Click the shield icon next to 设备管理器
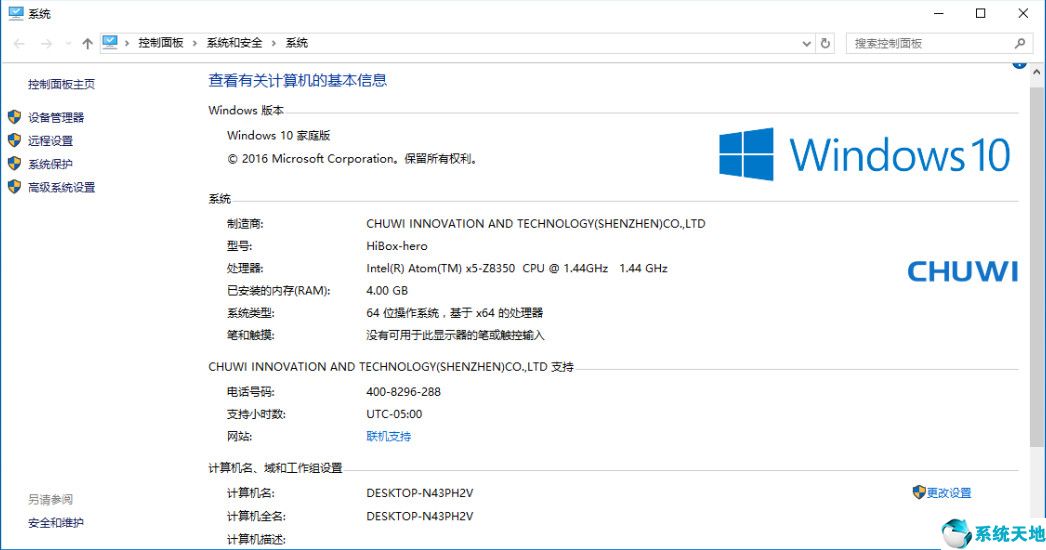This screenshot has width=1046, height=550. point(15,117)
